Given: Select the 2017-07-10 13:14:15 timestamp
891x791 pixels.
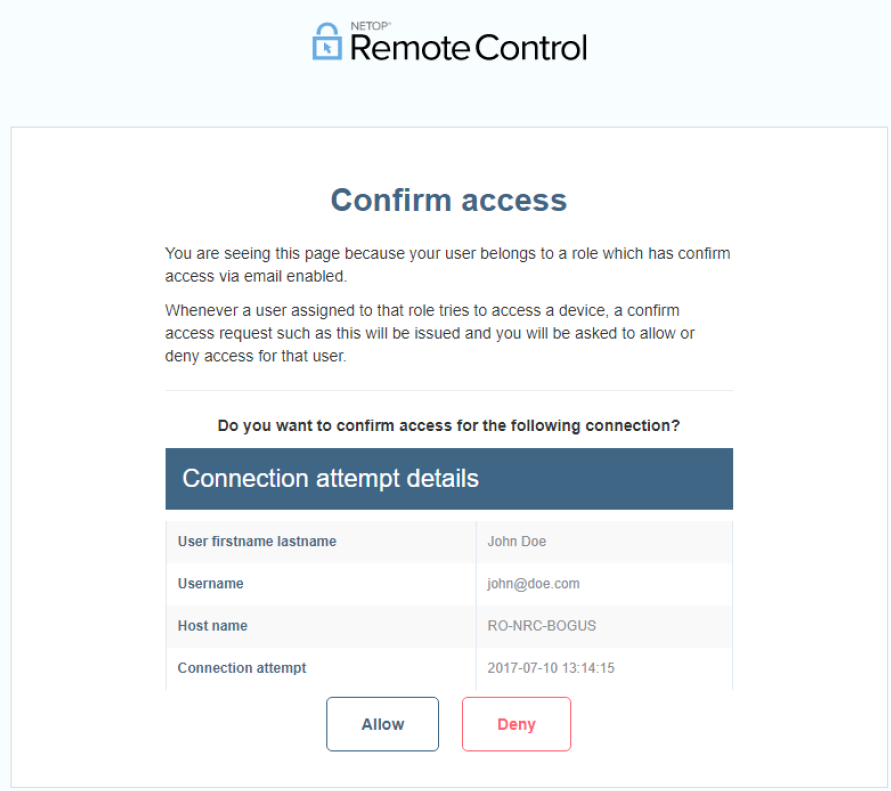Looking at the screenshot, I should [x=551, y=668].
